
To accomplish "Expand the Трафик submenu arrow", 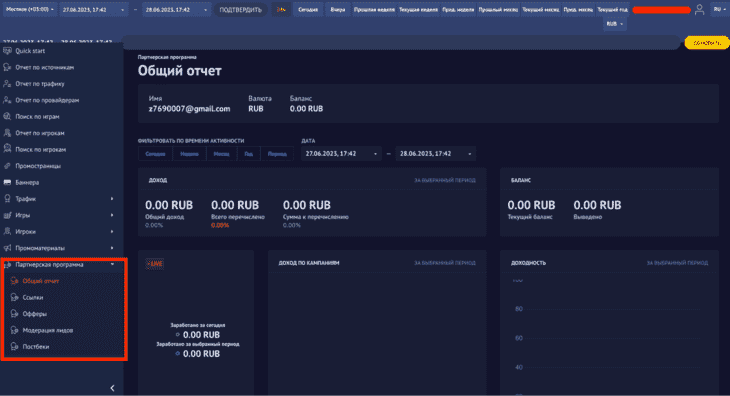I will pyautogui.click(x=112, y=199).
